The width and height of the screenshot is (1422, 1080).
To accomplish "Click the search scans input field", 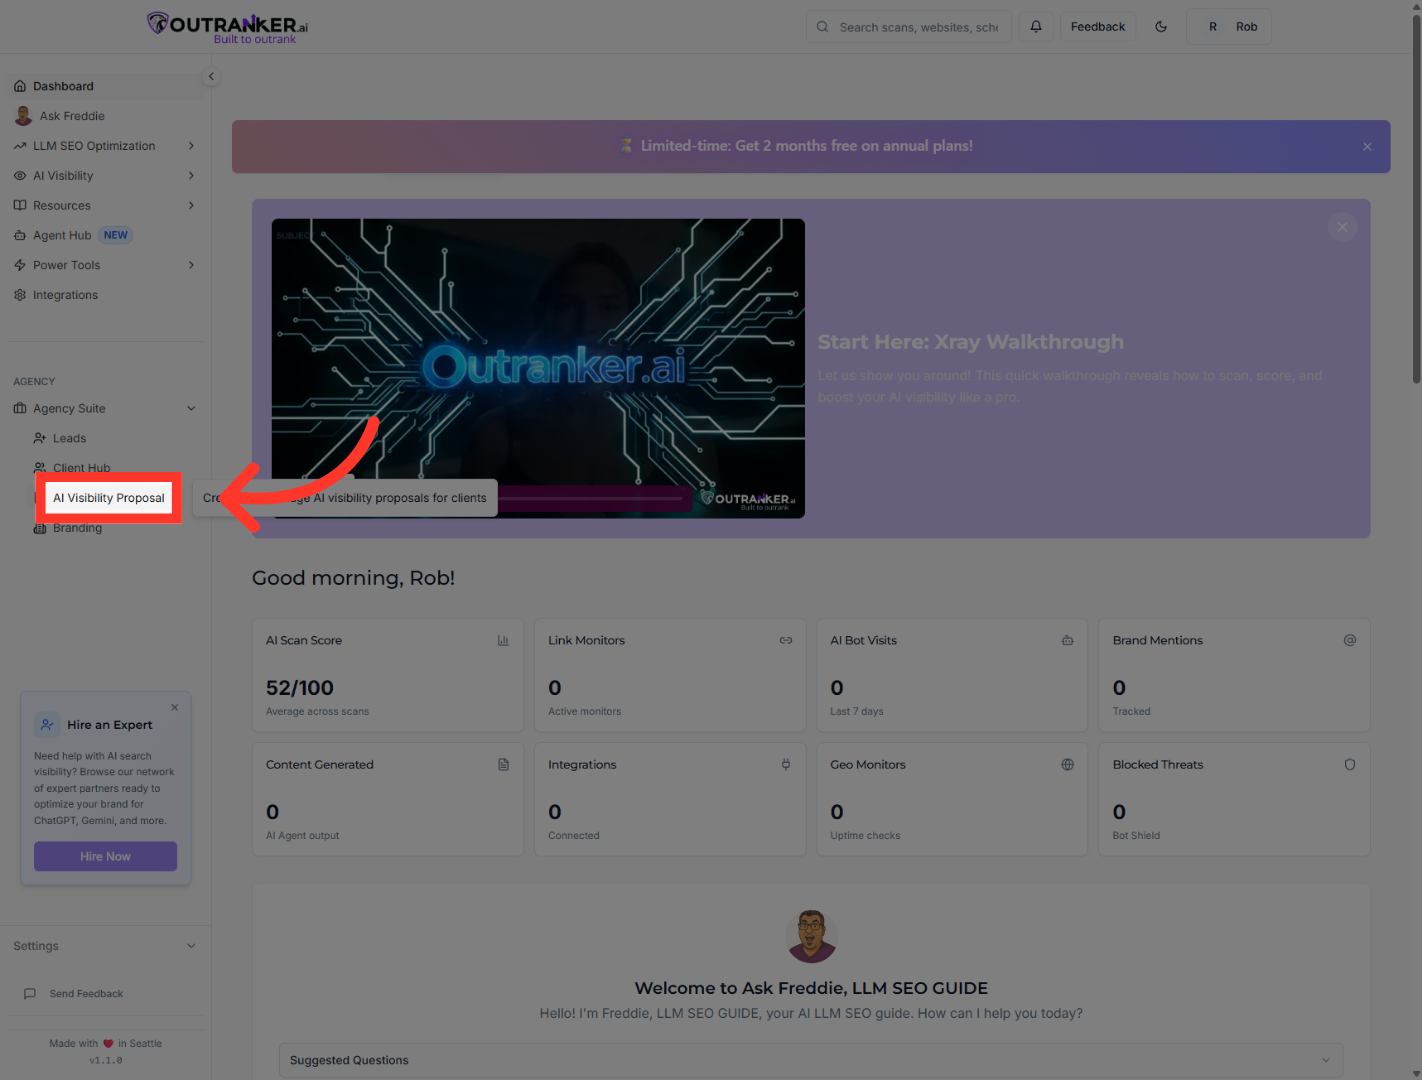I will 909,27.
